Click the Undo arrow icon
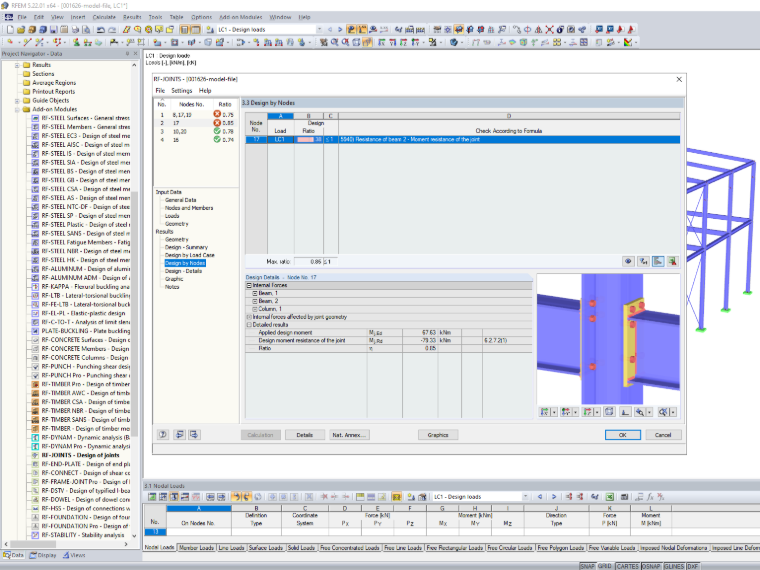The height and width of the screenshot is (570, 760). pos(100,30)
